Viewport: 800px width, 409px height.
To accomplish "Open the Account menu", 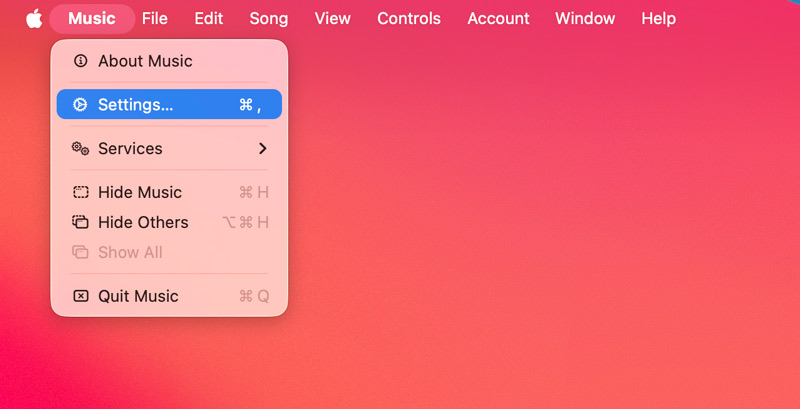I will pos(498,19).
